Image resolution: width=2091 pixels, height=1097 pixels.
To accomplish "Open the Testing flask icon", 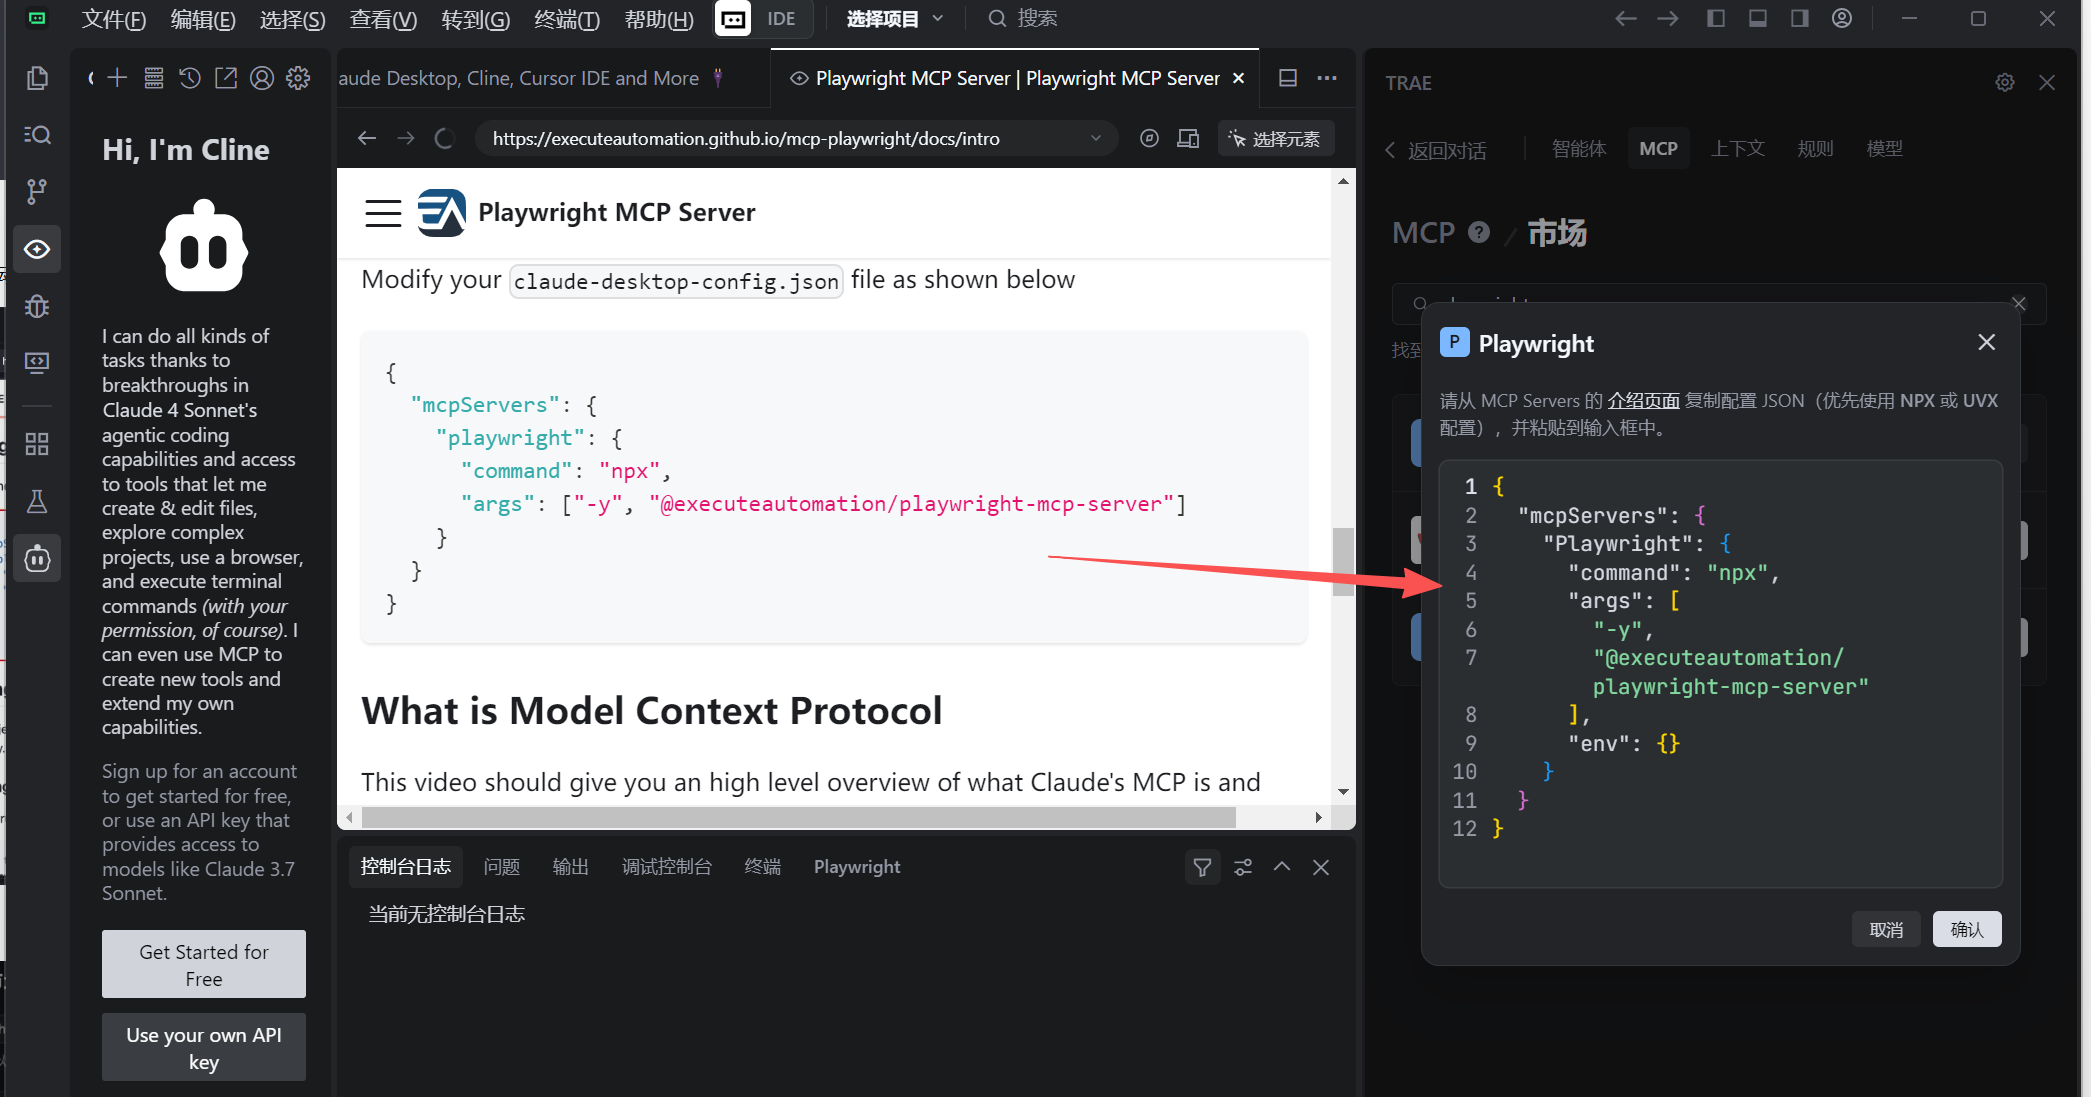I will click(37, 501).
